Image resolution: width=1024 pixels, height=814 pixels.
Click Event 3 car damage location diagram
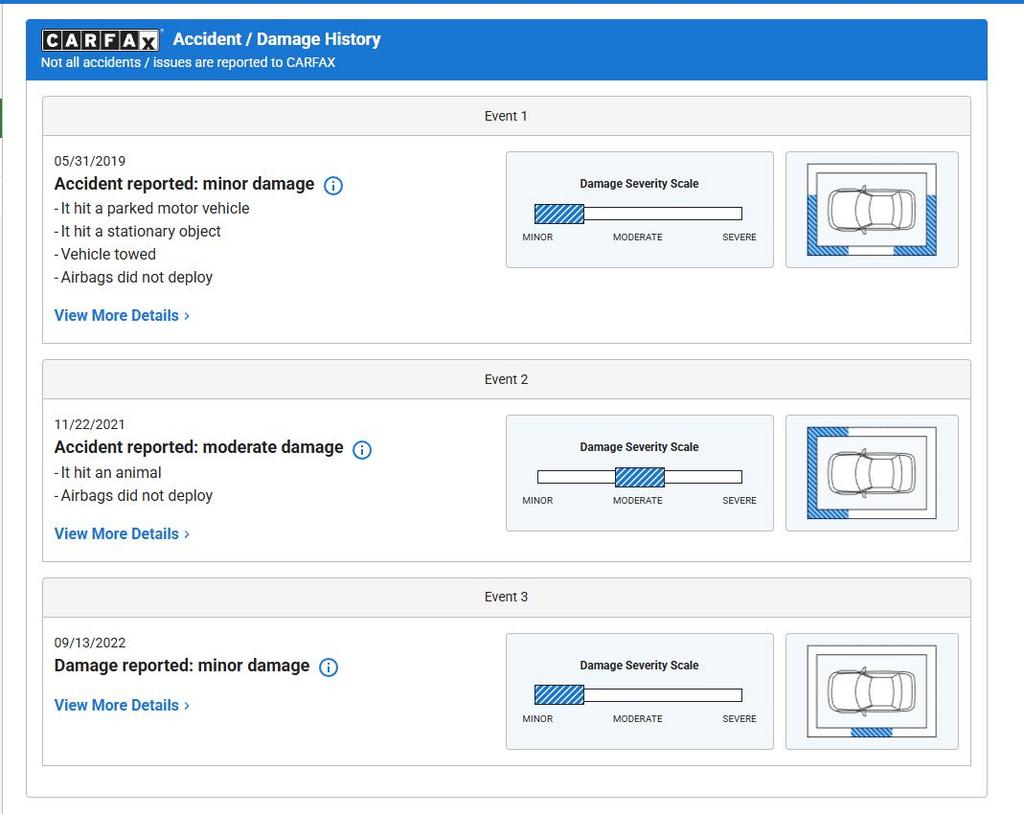pos(871,691)
